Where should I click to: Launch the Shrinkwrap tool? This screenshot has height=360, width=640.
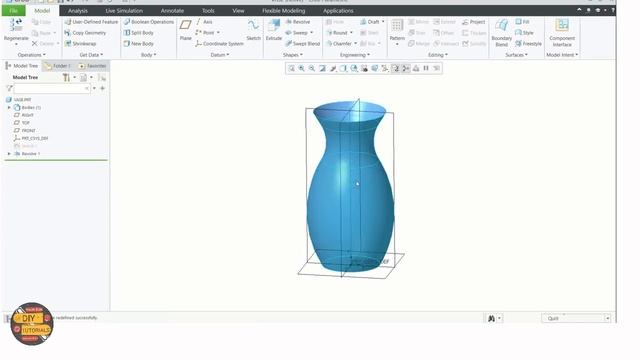[x=80, y=43]
